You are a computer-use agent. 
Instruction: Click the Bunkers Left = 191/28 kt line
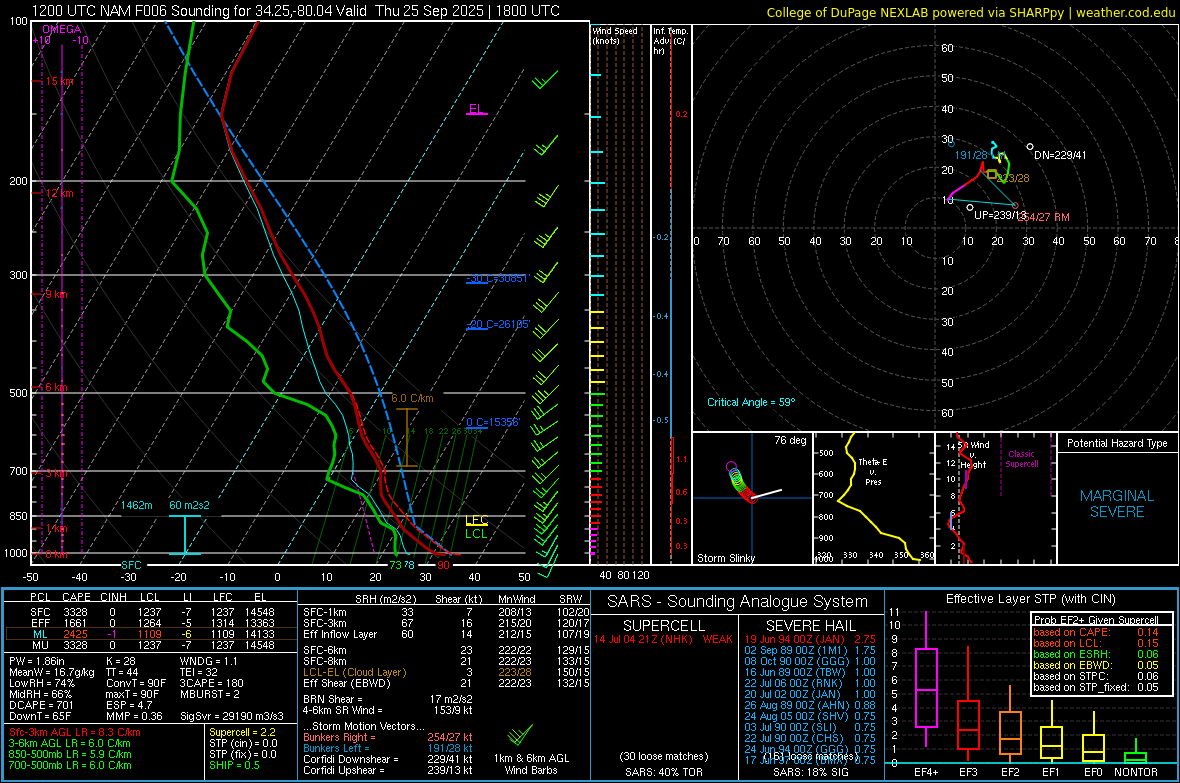(x=388, y=748)
